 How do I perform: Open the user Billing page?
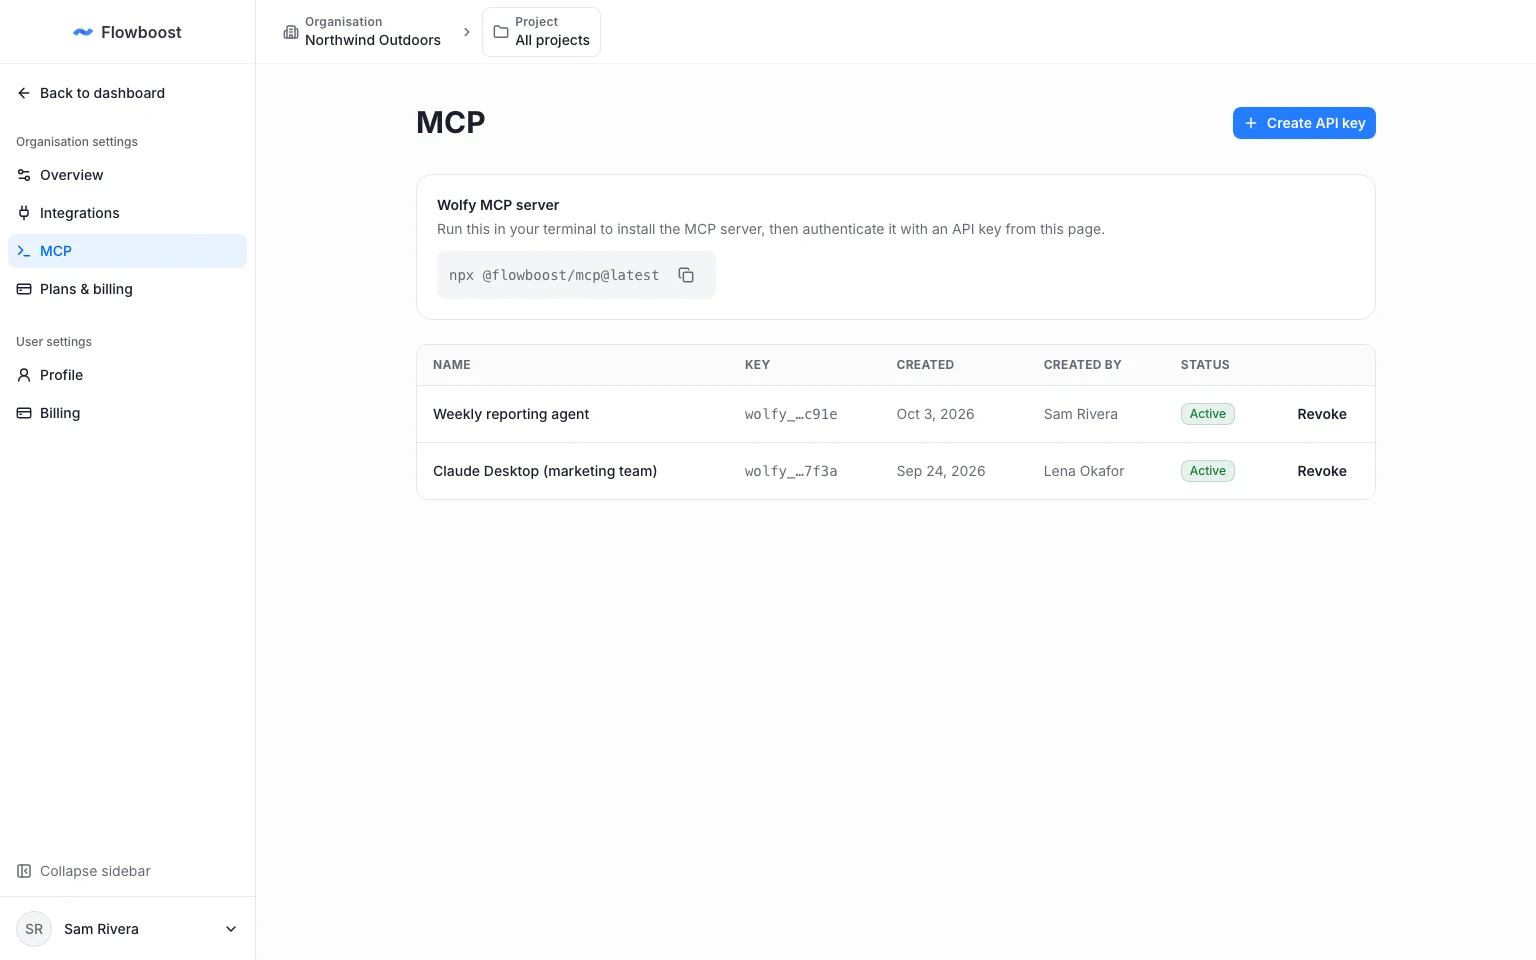pyautogui.click(x=127, y=413)
